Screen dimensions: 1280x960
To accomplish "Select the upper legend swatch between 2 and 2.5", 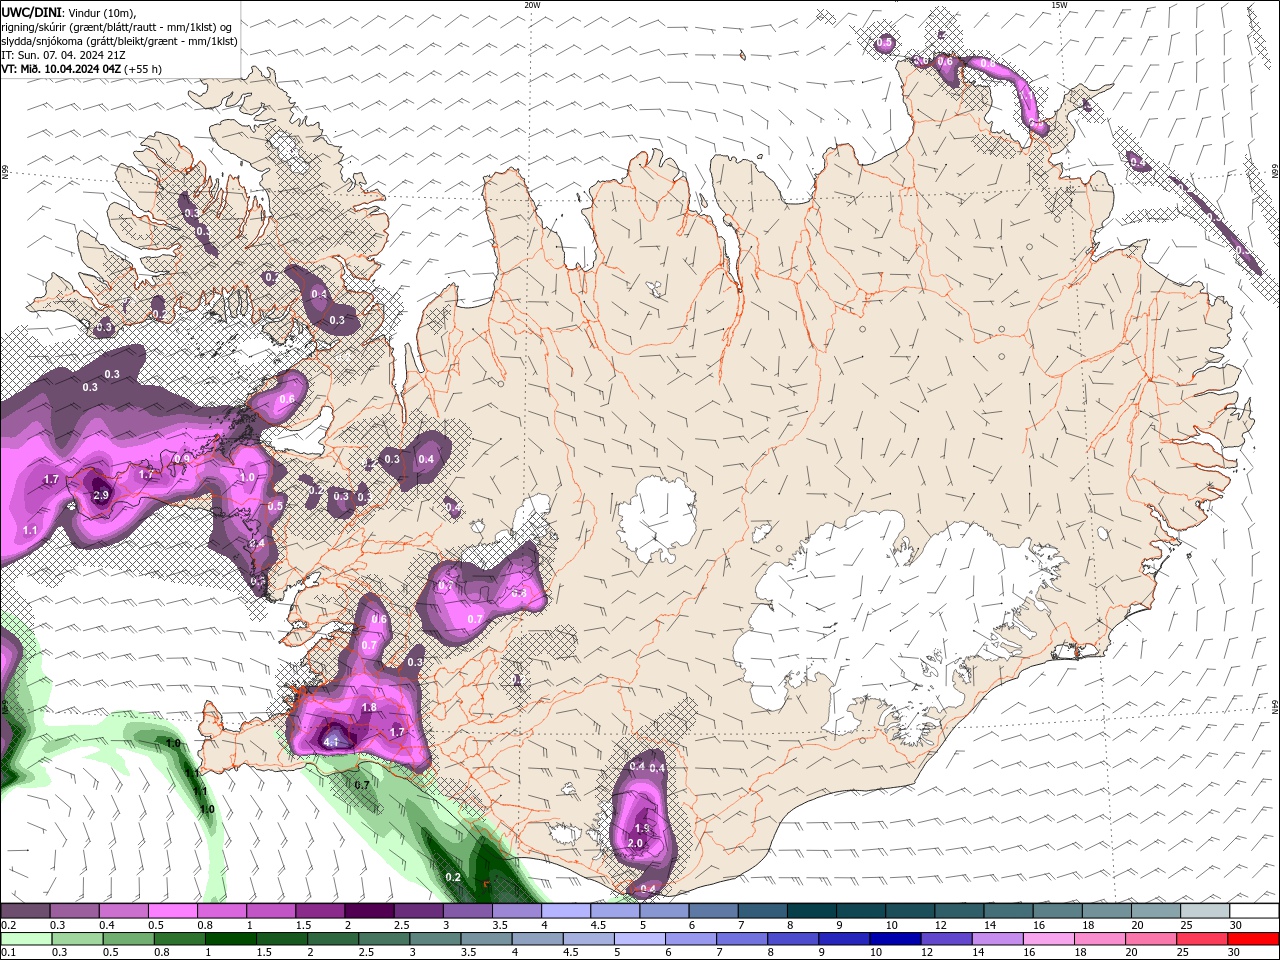I will pyautogui.click(x=368, y=911).
